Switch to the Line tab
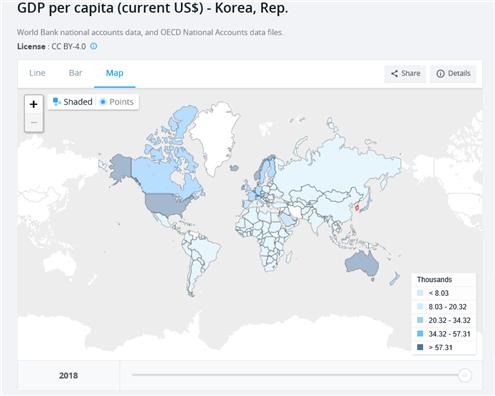 tap(37, 73)
